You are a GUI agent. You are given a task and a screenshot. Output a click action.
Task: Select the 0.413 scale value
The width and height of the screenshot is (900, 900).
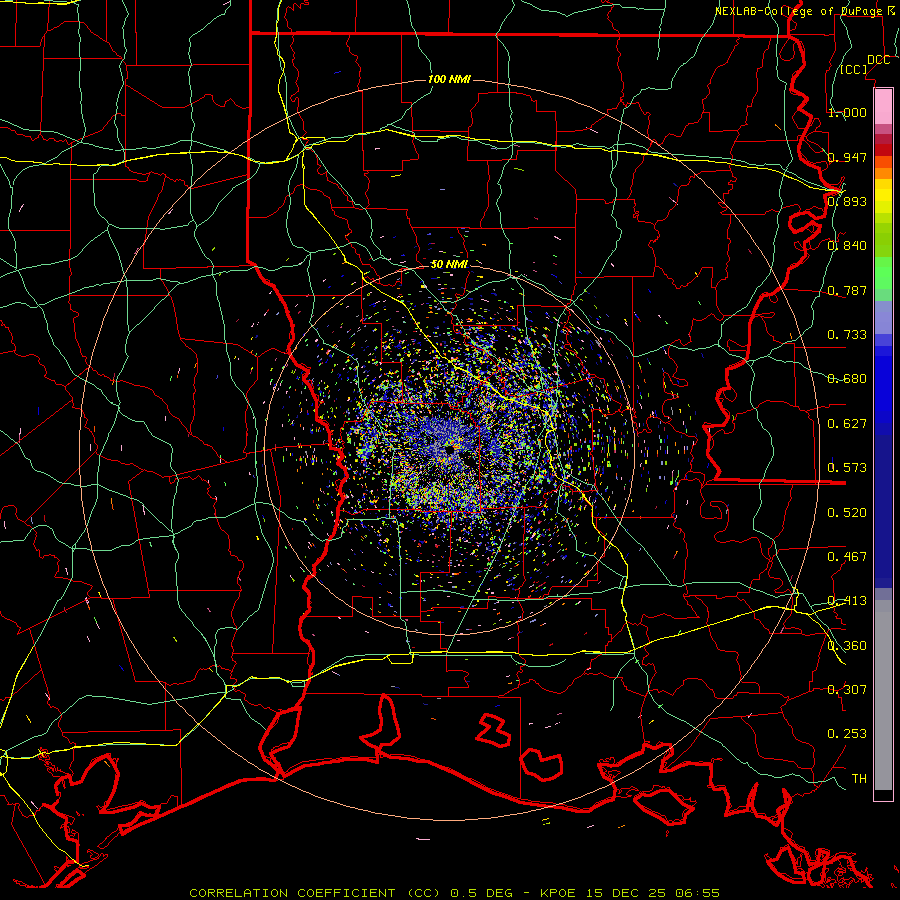(847, 601)
